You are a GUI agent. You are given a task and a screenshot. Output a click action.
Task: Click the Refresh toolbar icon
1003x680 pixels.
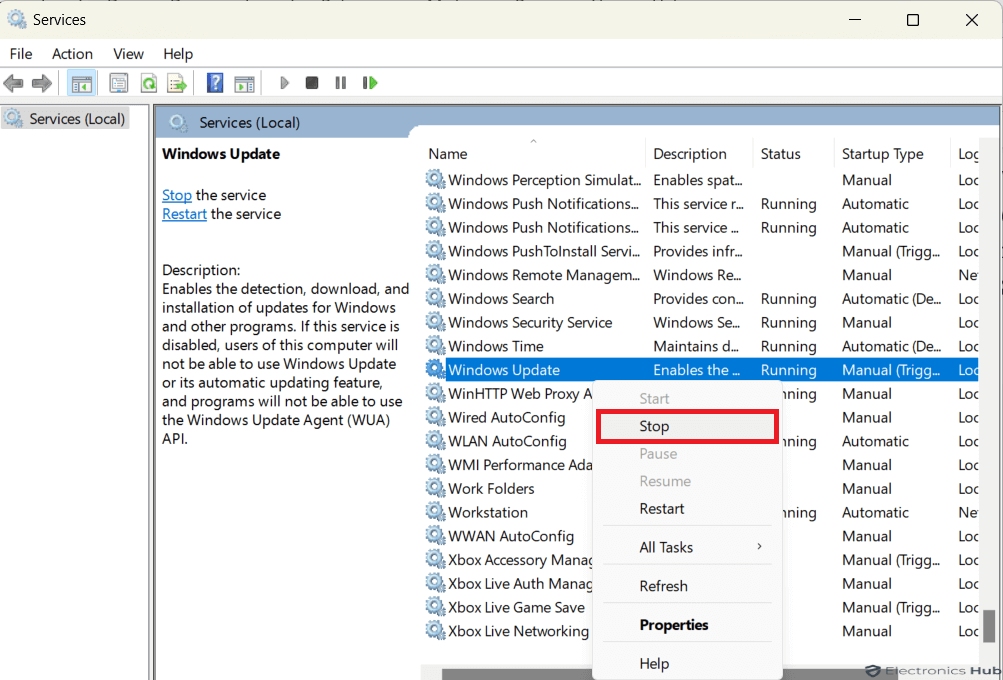[x=148, y=83]
